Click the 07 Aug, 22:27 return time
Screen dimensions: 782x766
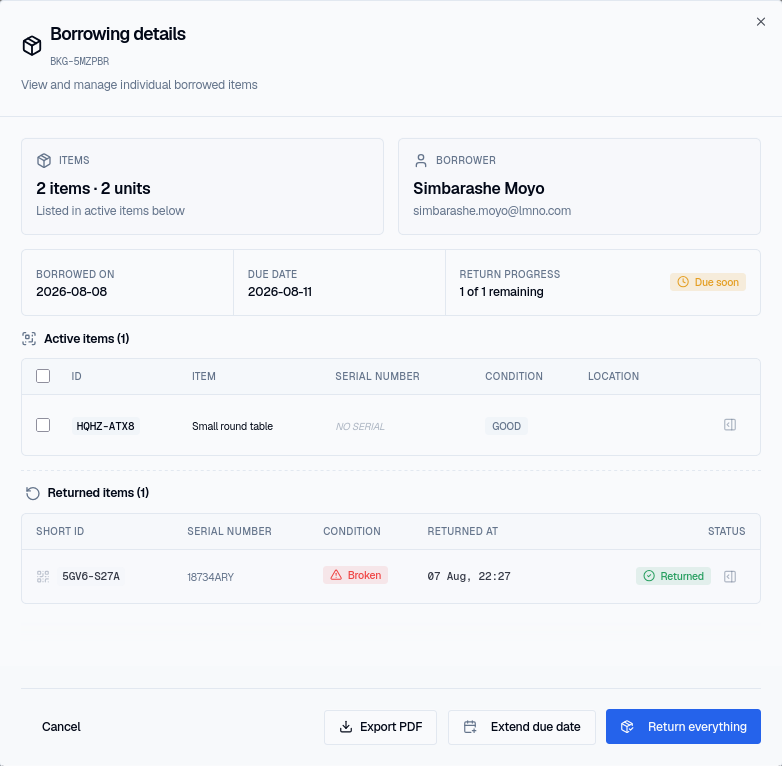469,576
